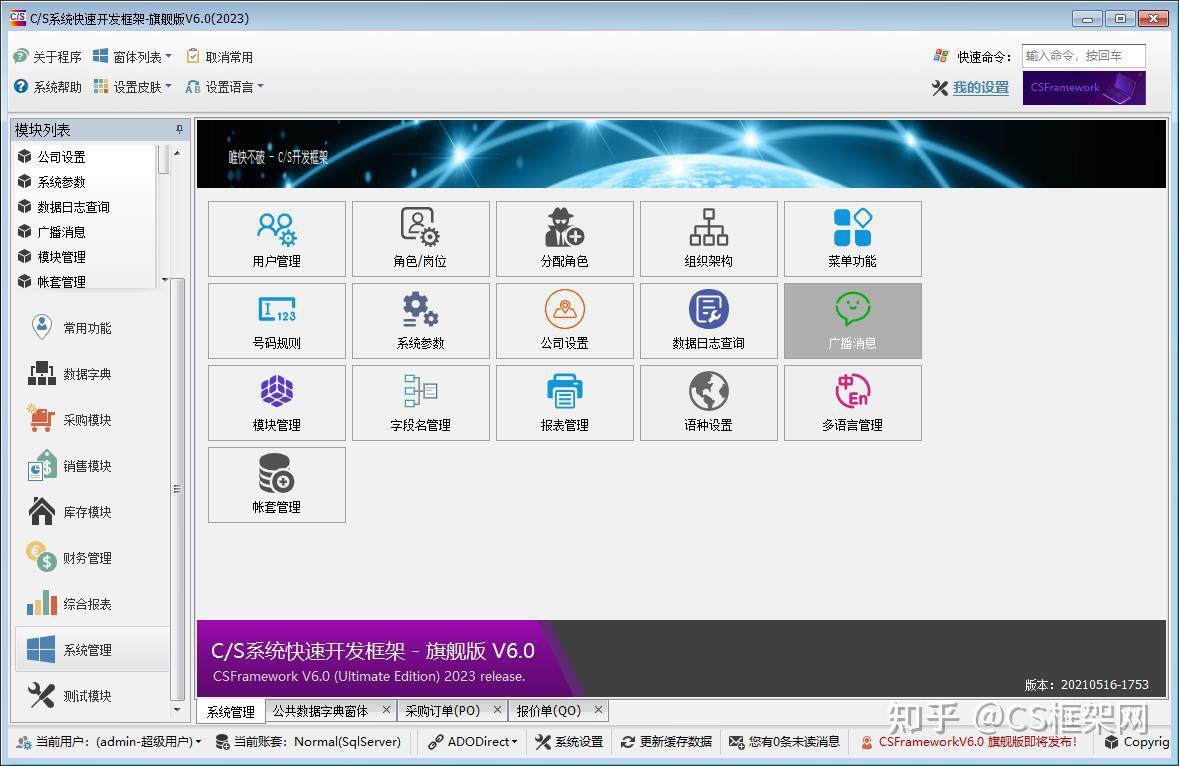1179x766 pixels.
Task: Open the 用户管理 module tile
Action: coord(276,238)
